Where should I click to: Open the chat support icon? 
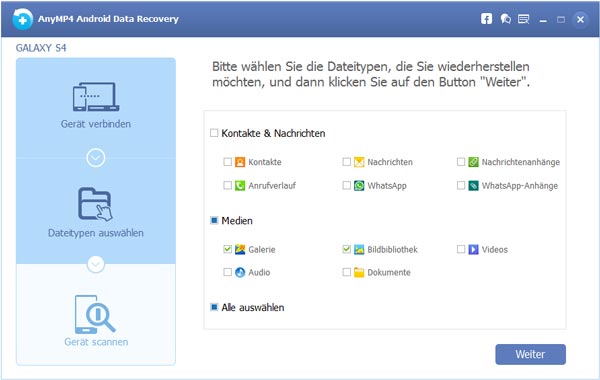pyautogui.click(x=505, y=19)
